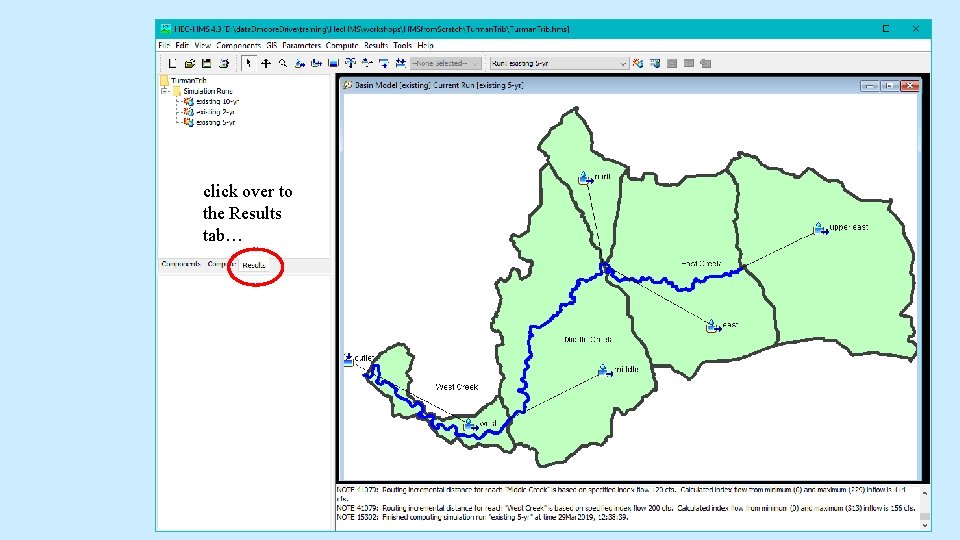Collapse the Simulation Runs tree node

pos(165,91)
